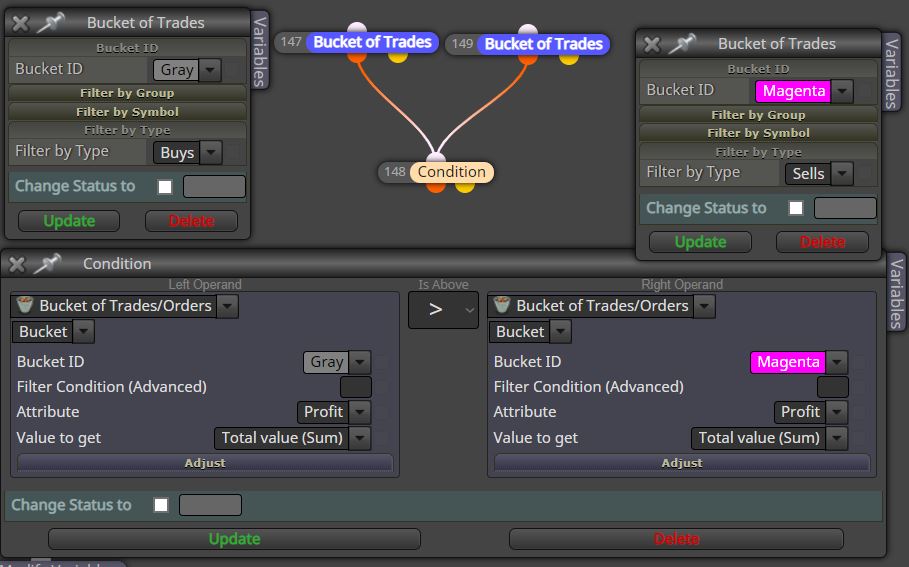Viewport: 909px width, 567px height.
Task: Collapse Filter by Type header in Gray panel
Action: coord(127,130)
